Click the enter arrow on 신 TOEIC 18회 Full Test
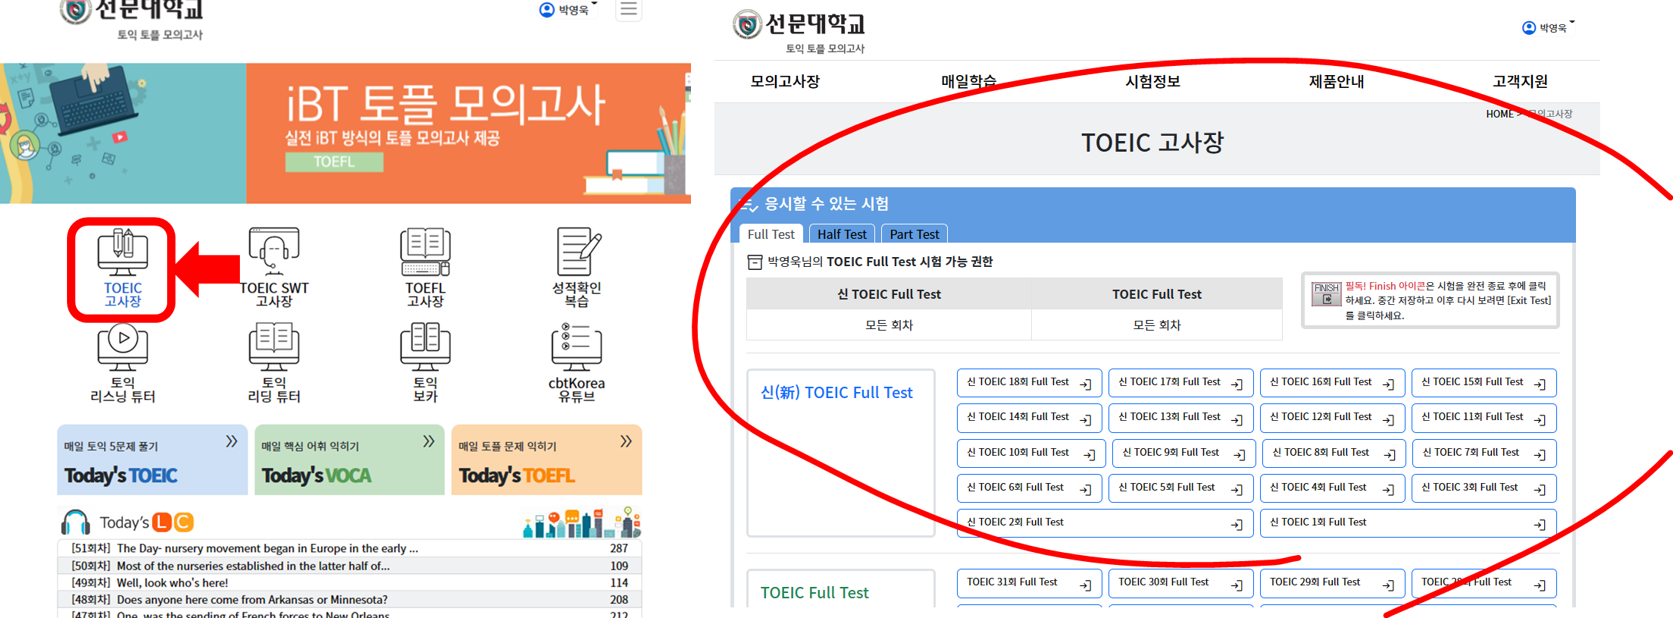The height and width of the screenshot is (618, 1673). [1086, 384]
